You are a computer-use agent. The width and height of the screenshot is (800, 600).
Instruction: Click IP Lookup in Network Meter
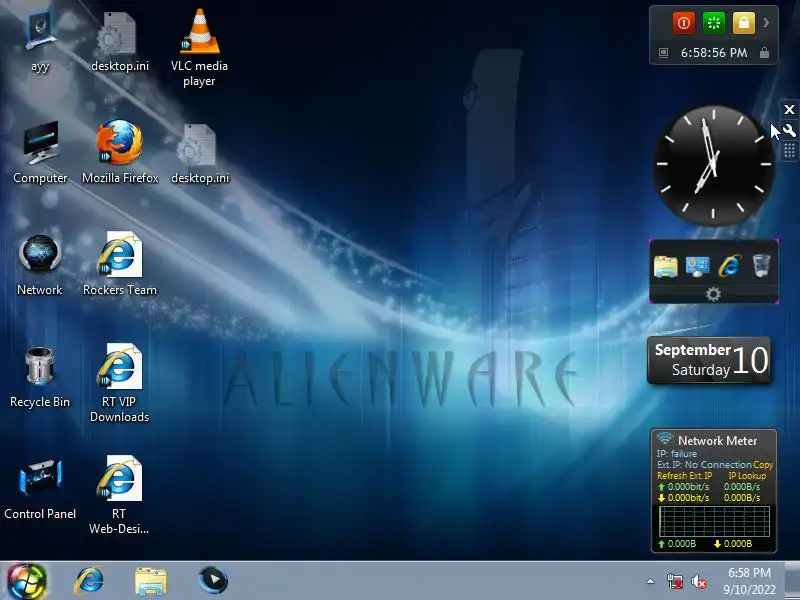click(747, 476)
